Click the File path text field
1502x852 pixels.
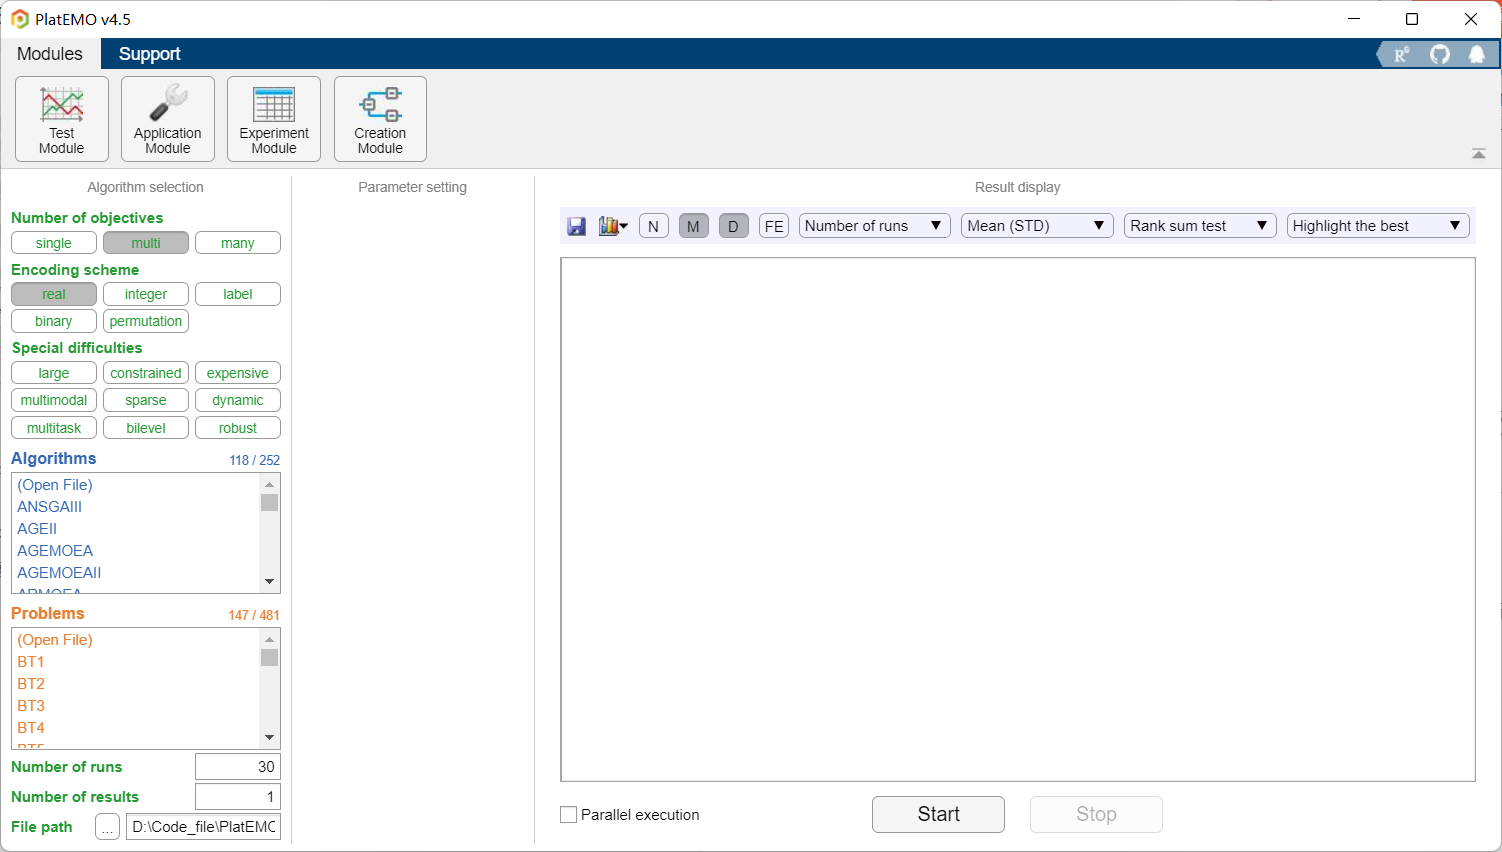click(203, 827)
